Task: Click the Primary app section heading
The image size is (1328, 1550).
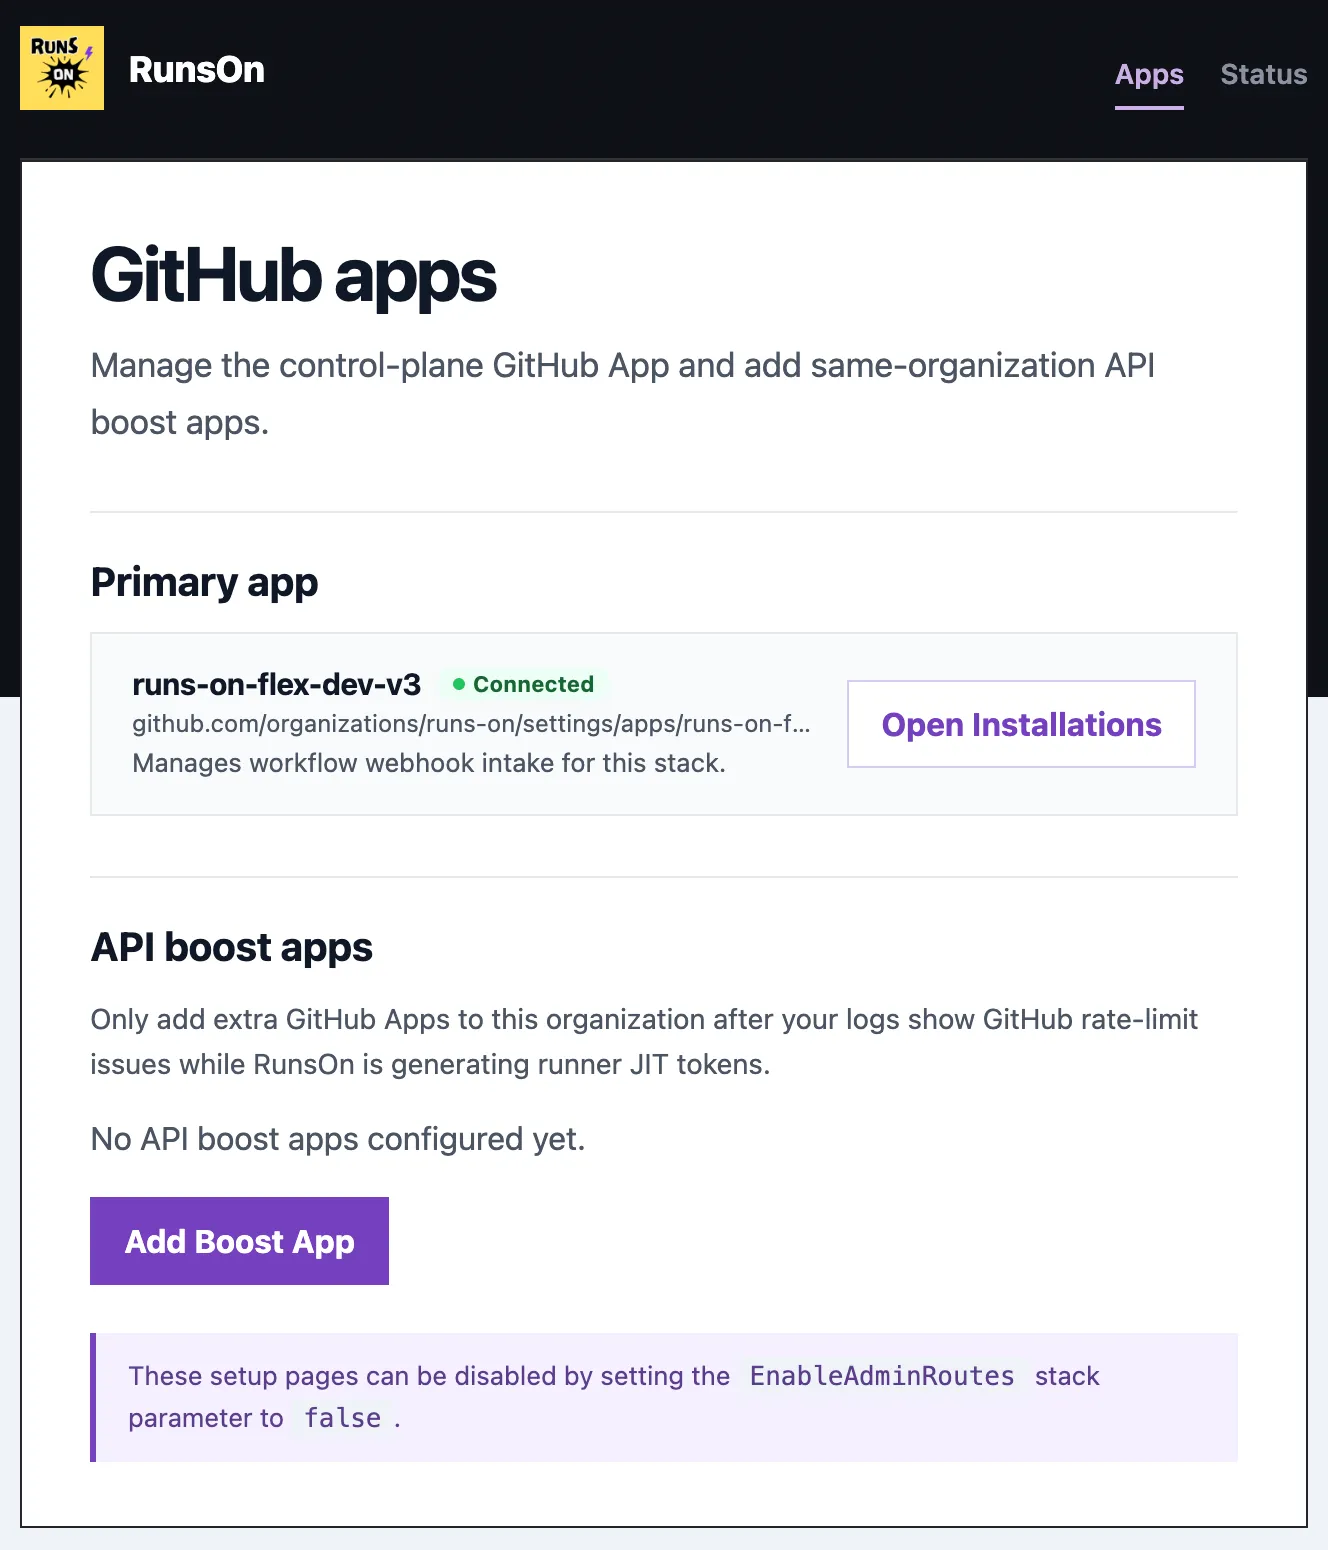Action: [204, 582]
